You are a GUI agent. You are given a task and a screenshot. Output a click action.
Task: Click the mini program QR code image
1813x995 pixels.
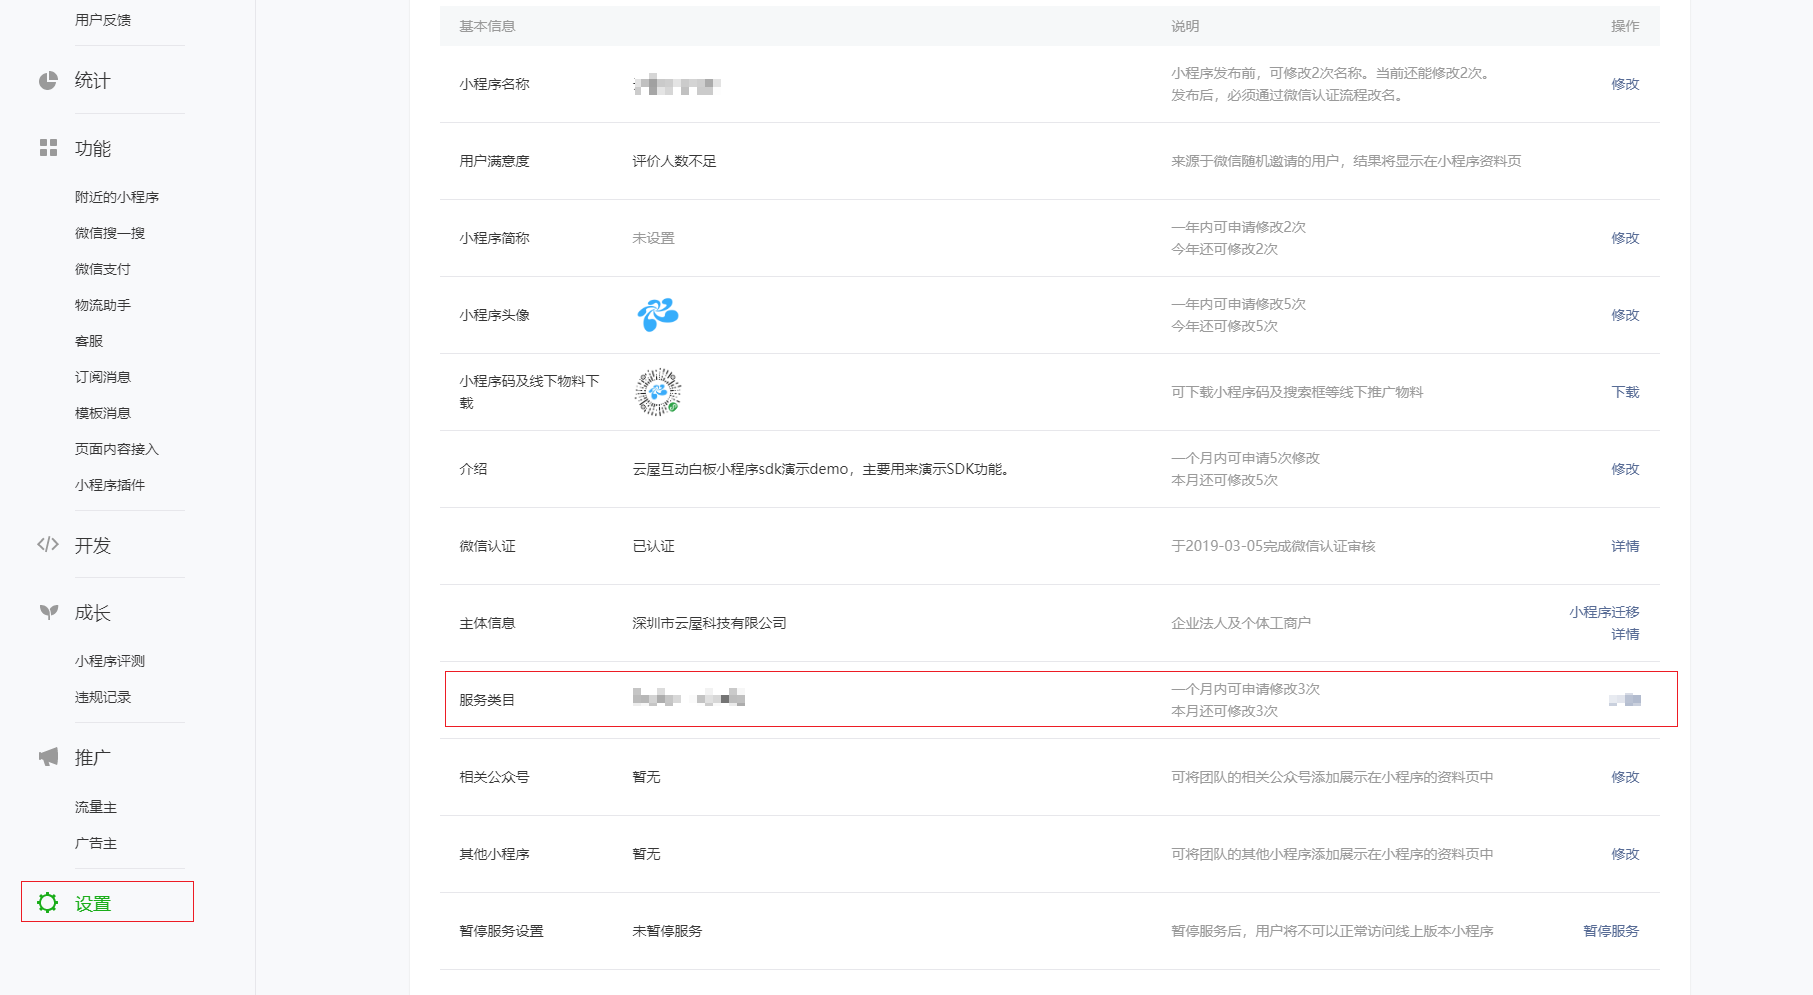coord(658,392)
